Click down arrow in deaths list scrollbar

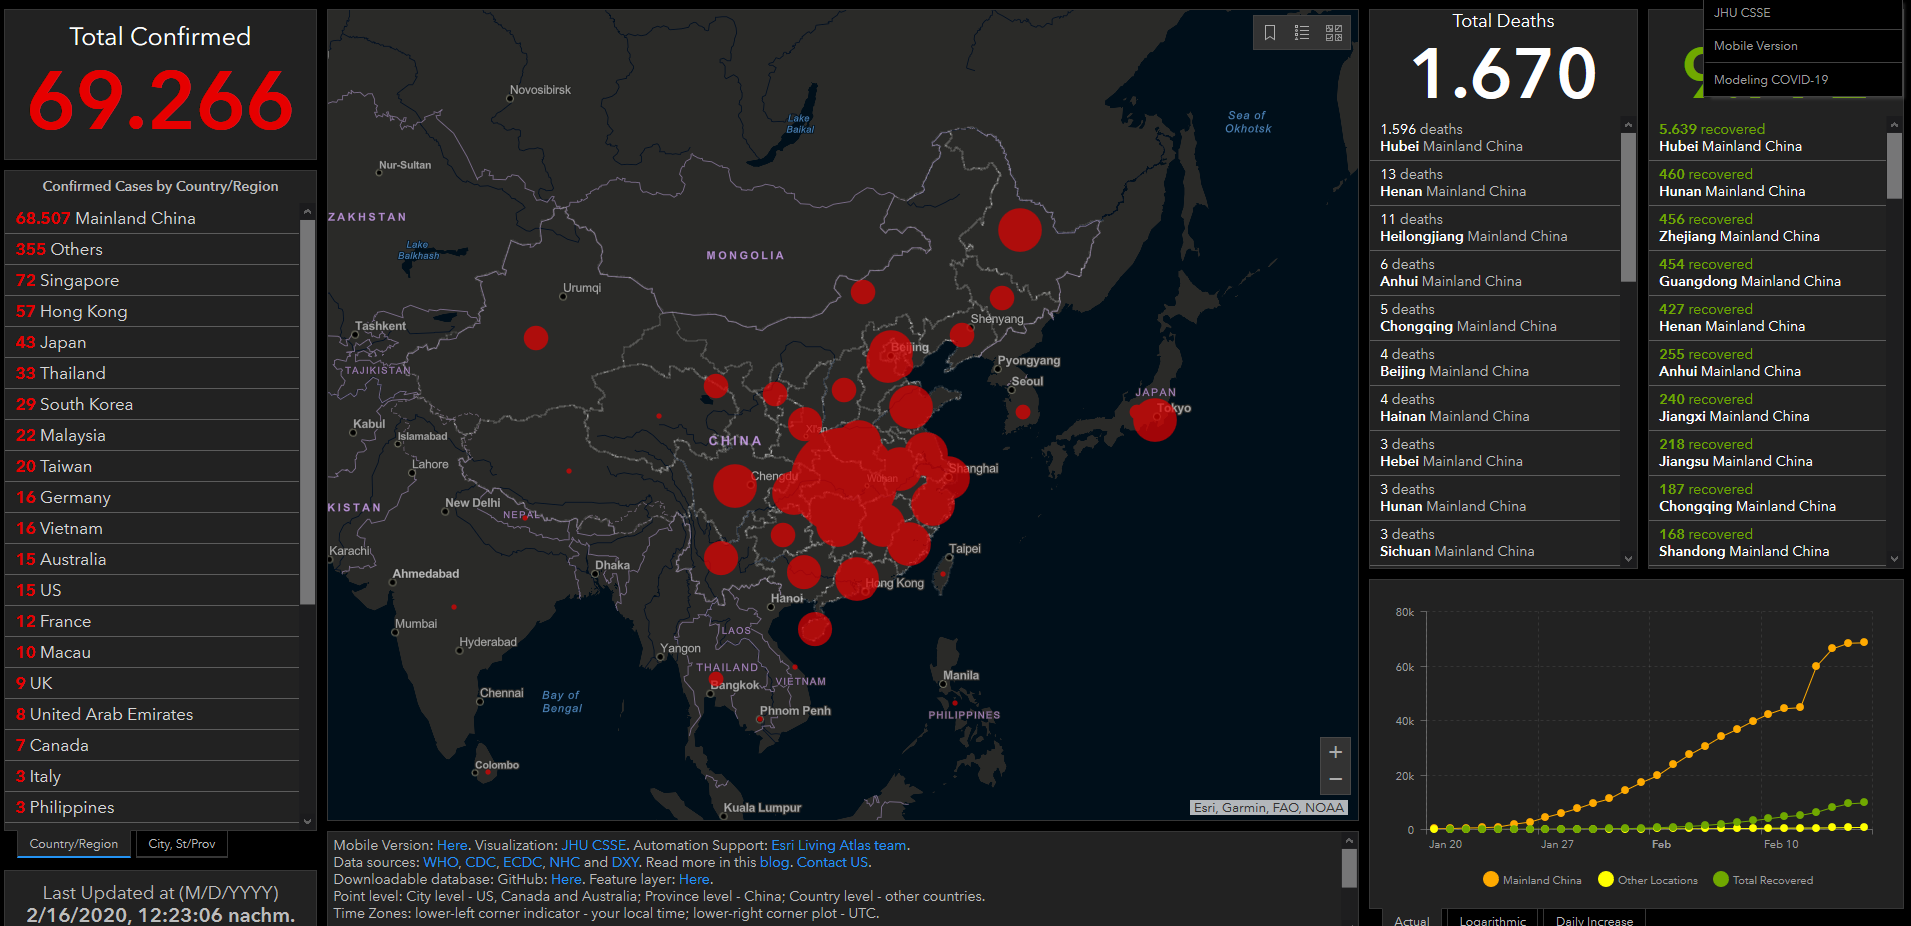coord(1628,559)
